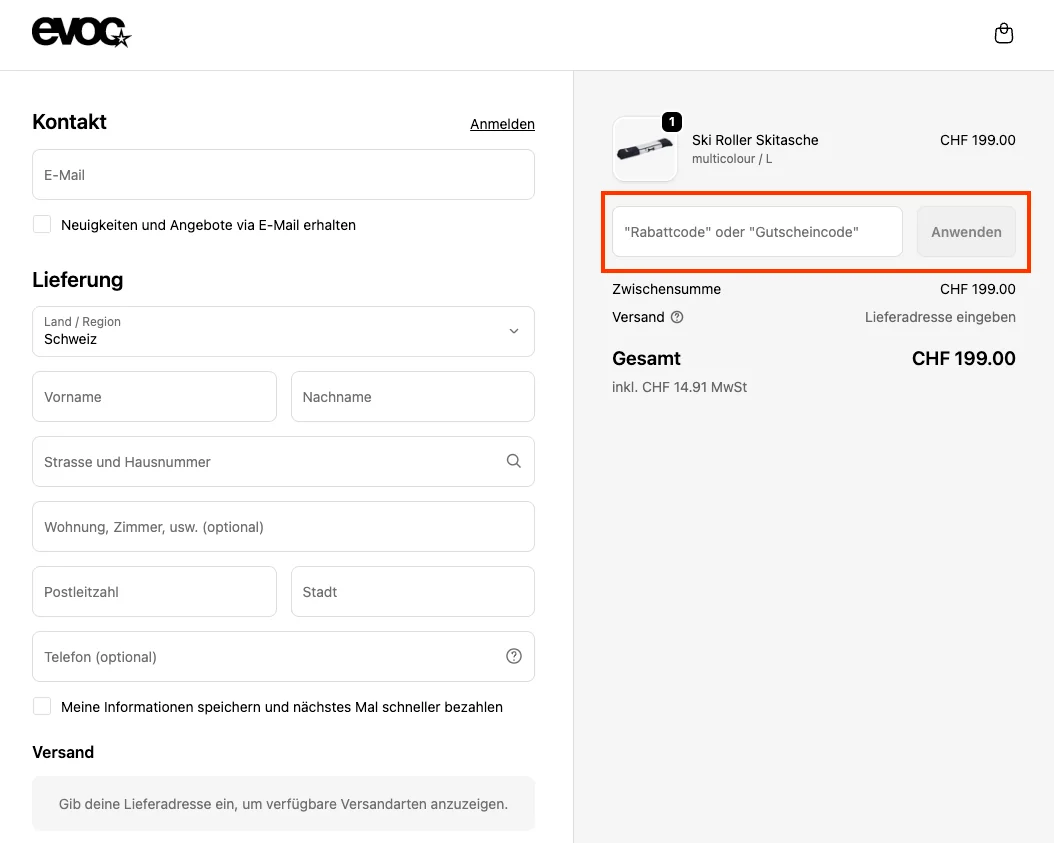The image size is (1054, 843).
Task: Click the Anmelden link
Action: pos(502,124)
